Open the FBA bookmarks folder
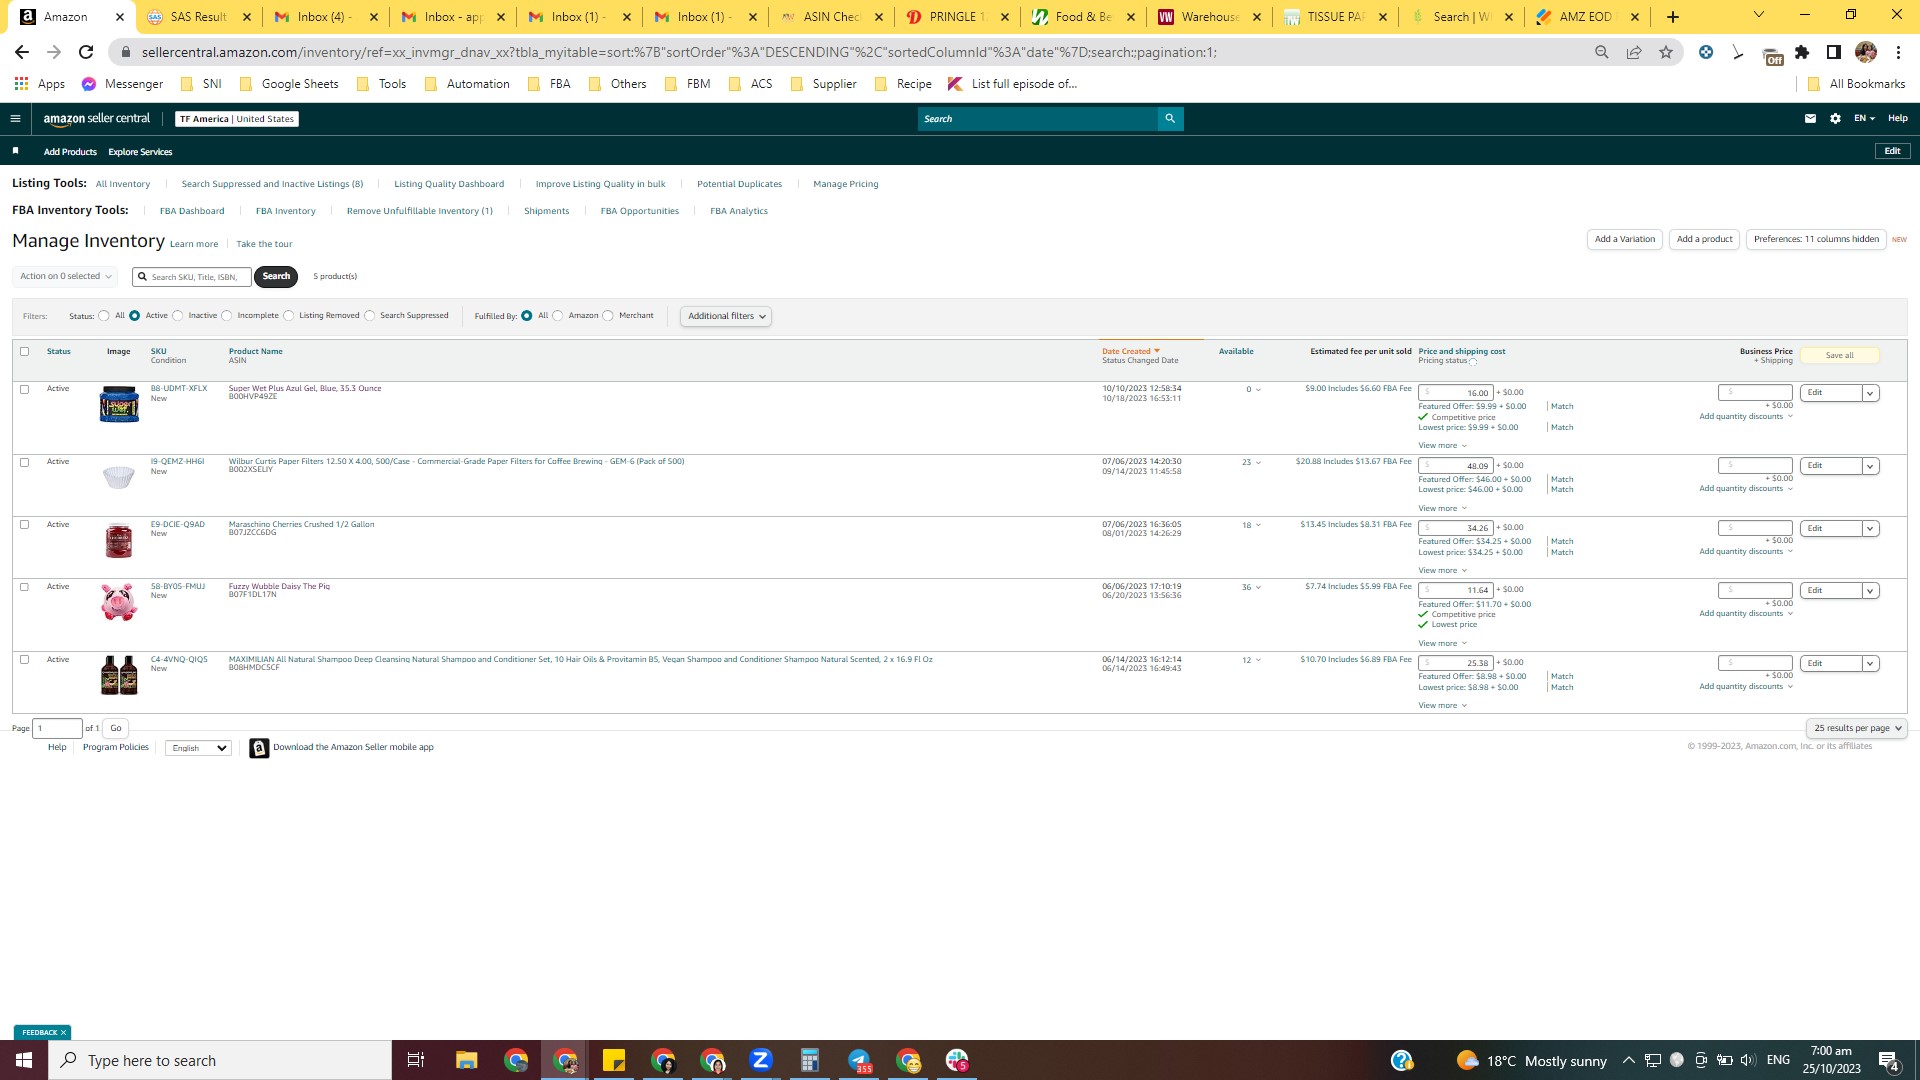Image resolution: width=1920 pixels, height=1080 pixels. (x=549, y=84)
